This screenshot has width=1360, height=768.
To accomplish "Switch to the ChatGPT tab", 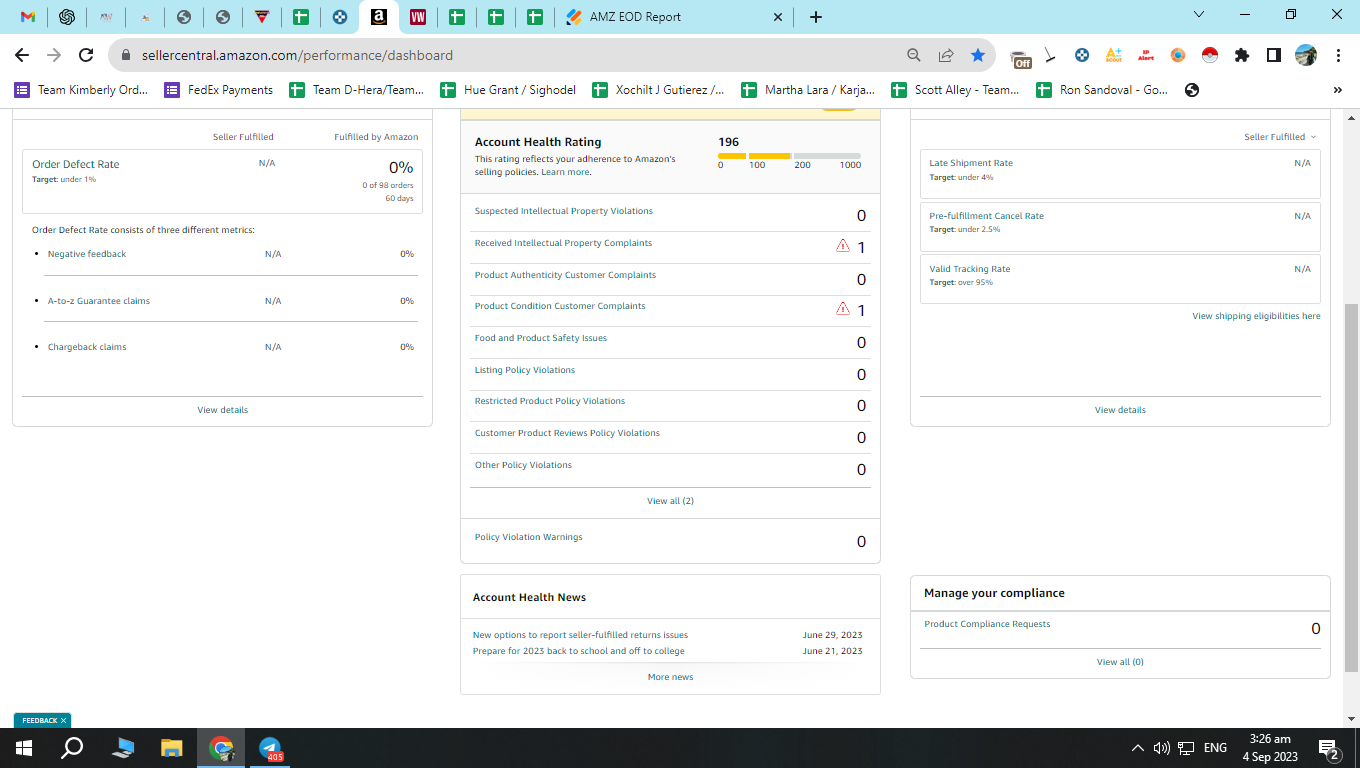I will tap(67, 17).
